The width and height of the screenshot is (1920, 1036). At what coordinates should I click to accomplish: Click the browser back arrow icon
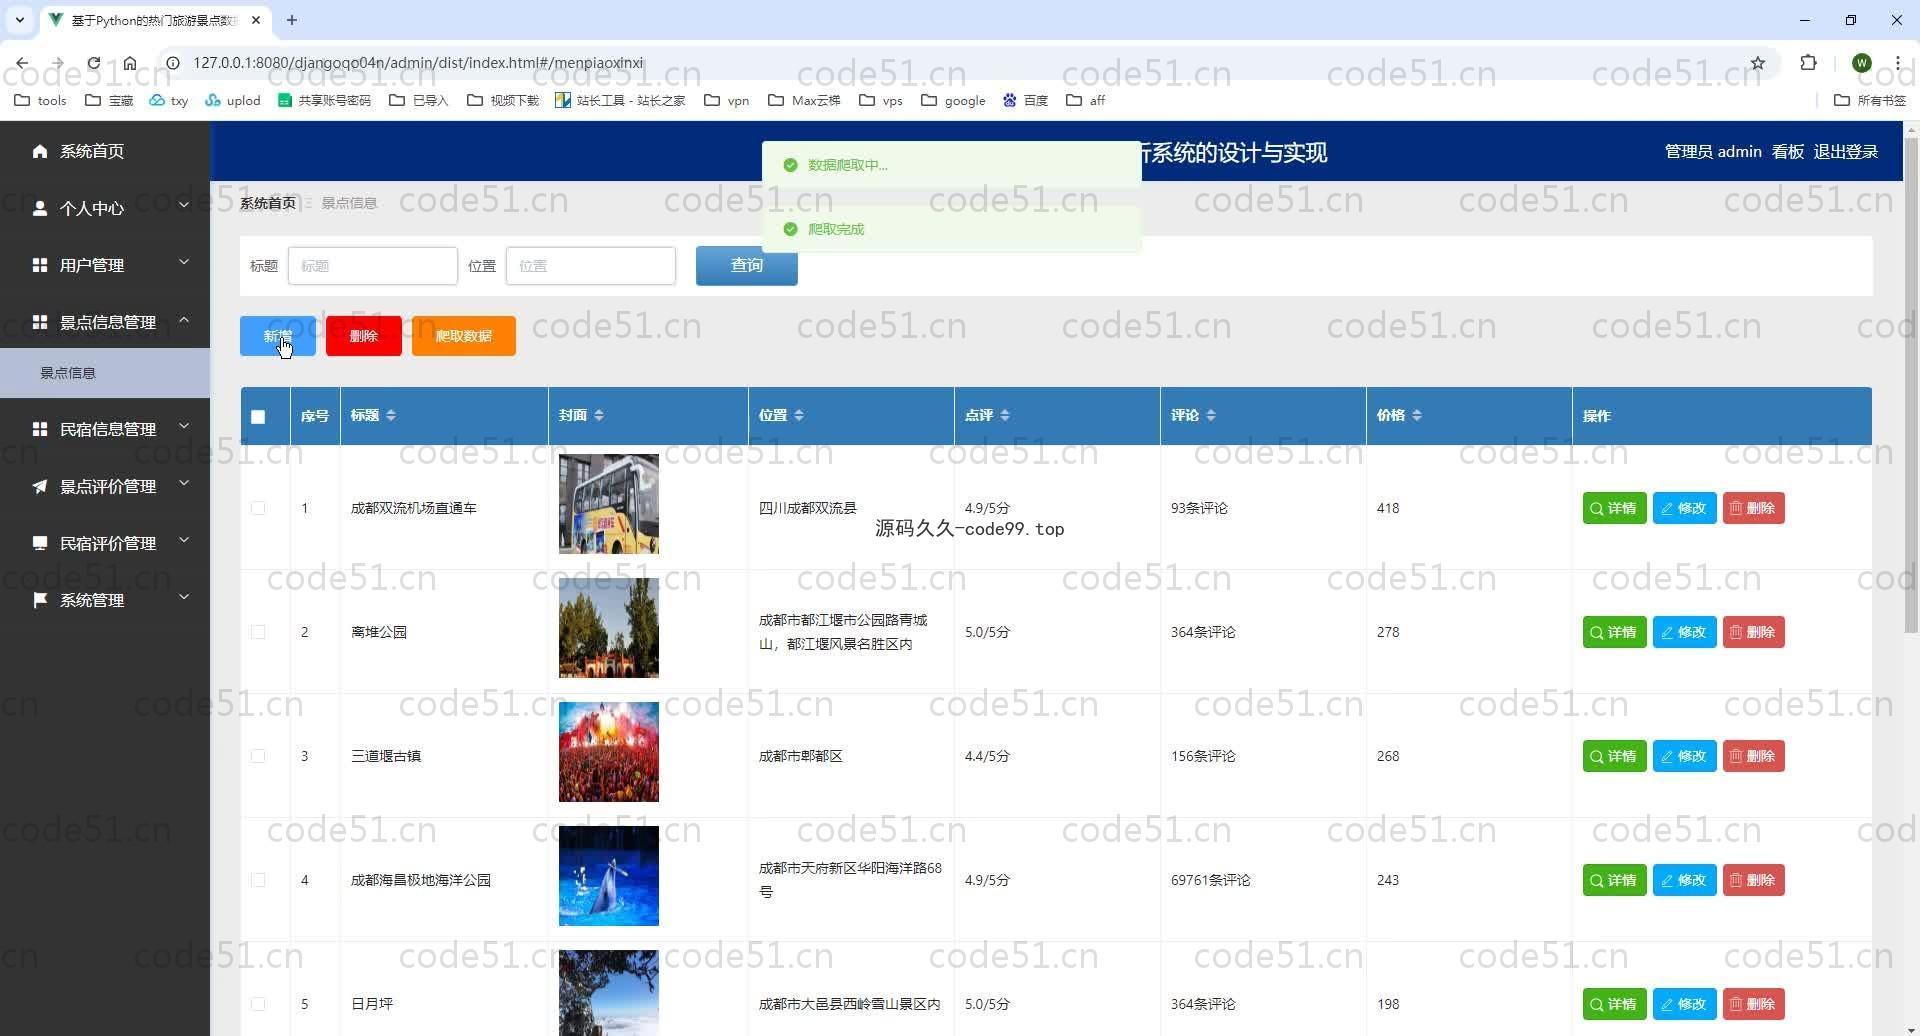pos(22,63)
